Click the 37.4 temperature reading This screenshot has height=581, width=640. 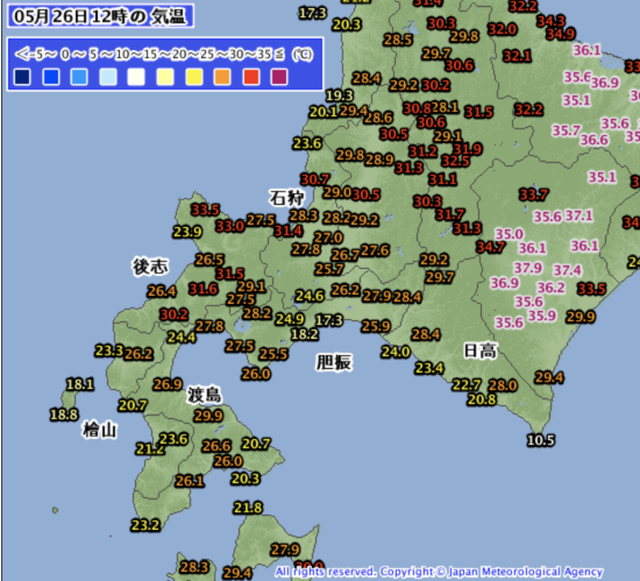tap(567, 270)
